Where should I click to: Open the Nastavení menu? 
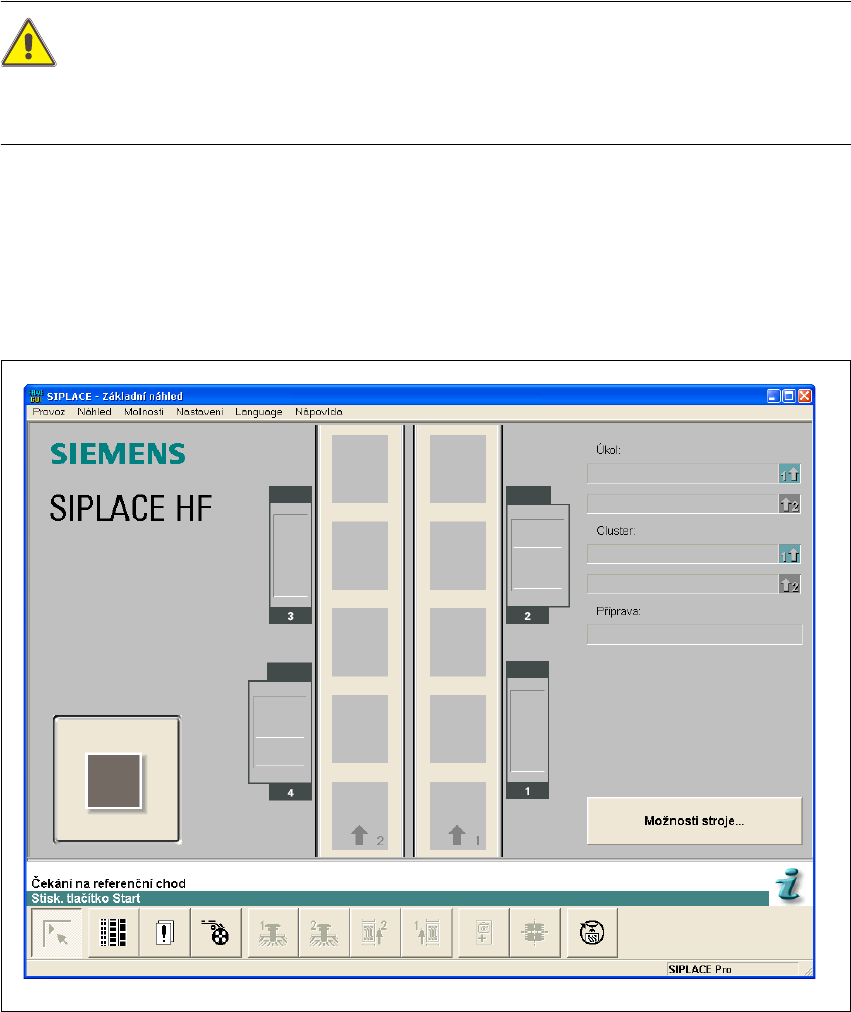coord(200,412)
